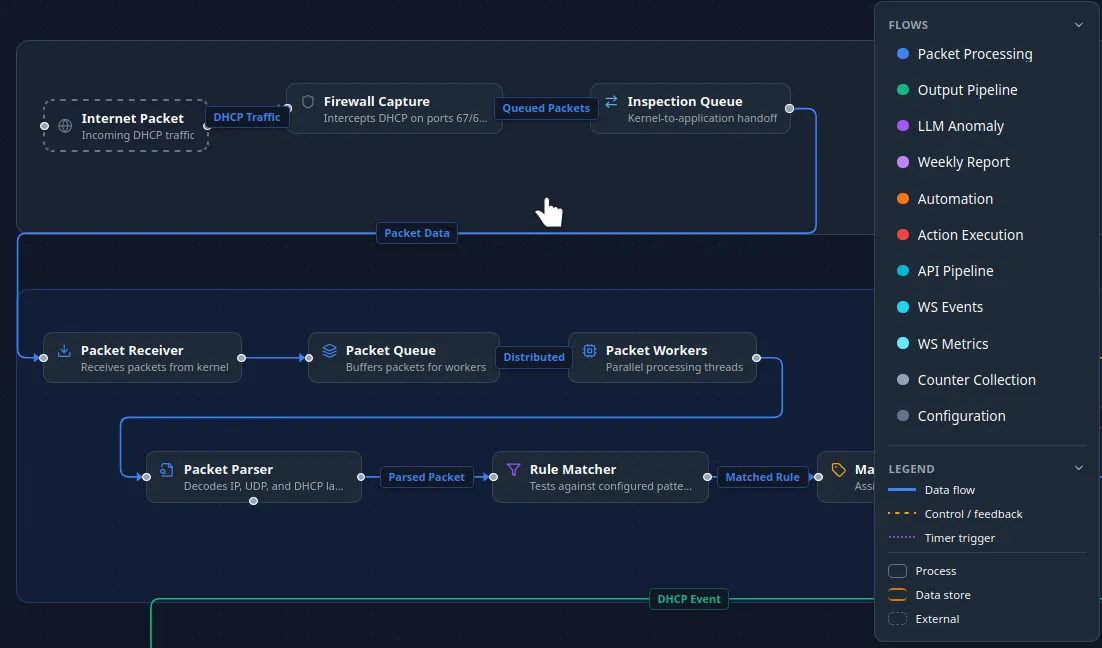Click the Packet Parser bottom port

(254, 501)
